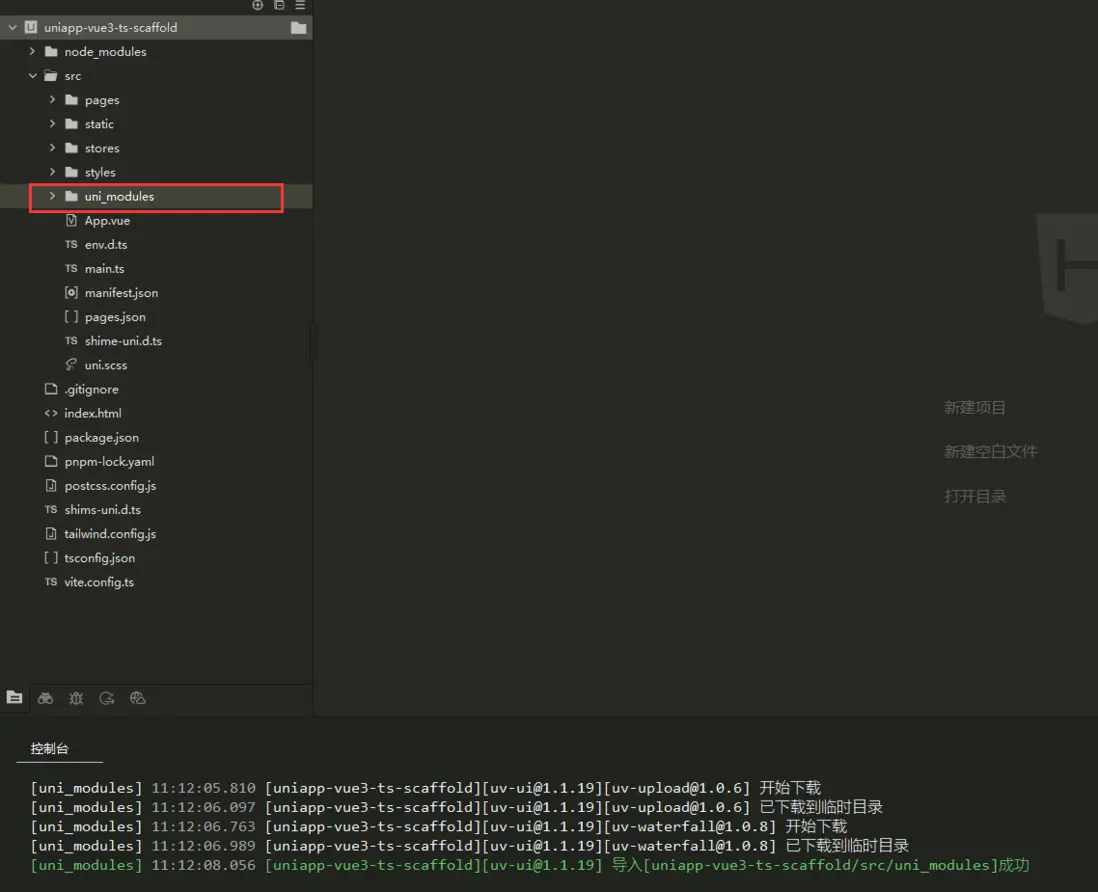The width and height of the screenshot is (1098, 892).
Task: Switch to the project explorer bottom icon
Action: point(14,698)
